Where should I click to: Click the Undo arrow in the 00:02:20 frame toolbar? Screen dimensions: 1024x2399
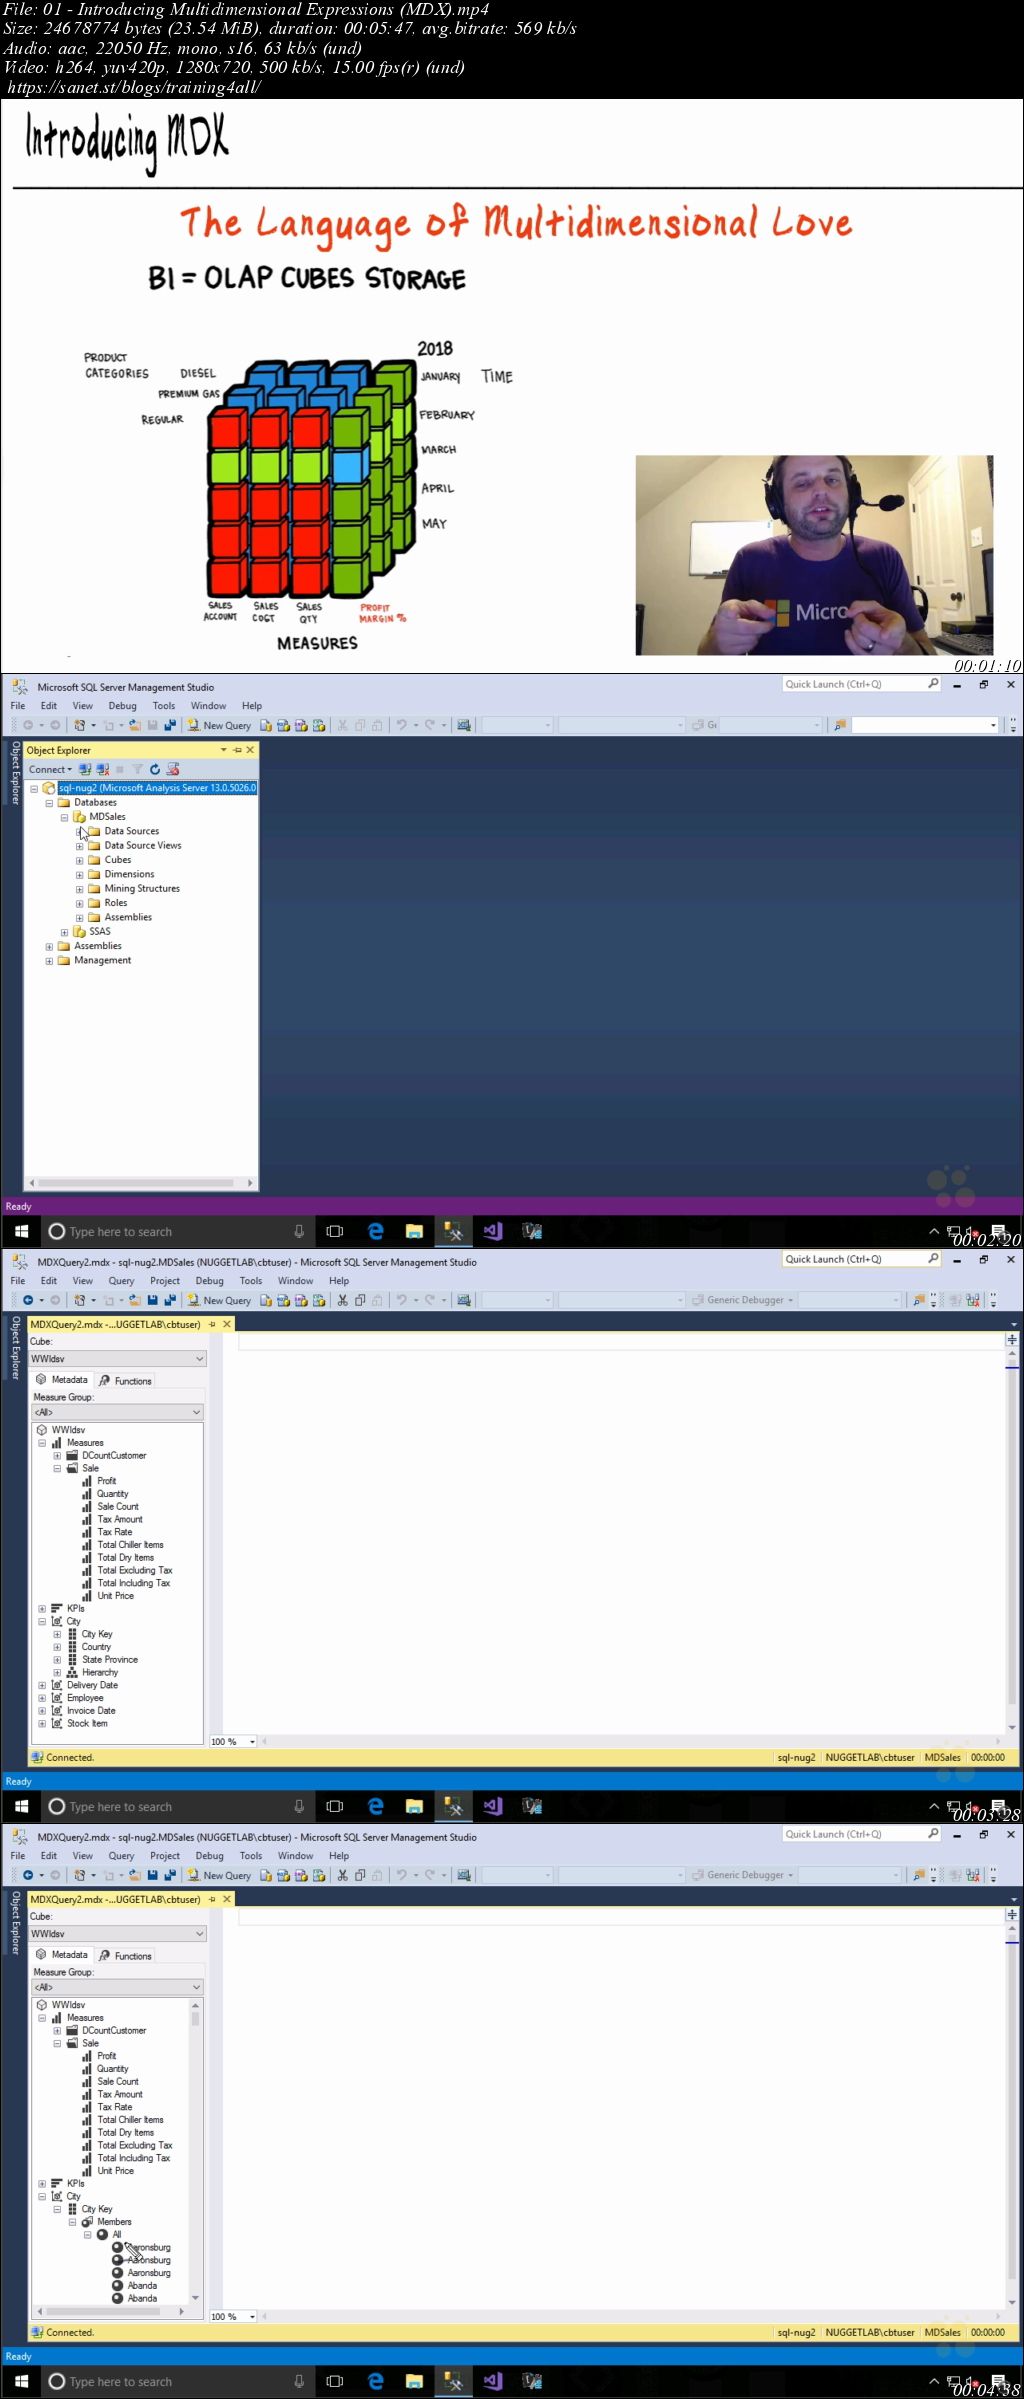(x=401, y=725)
